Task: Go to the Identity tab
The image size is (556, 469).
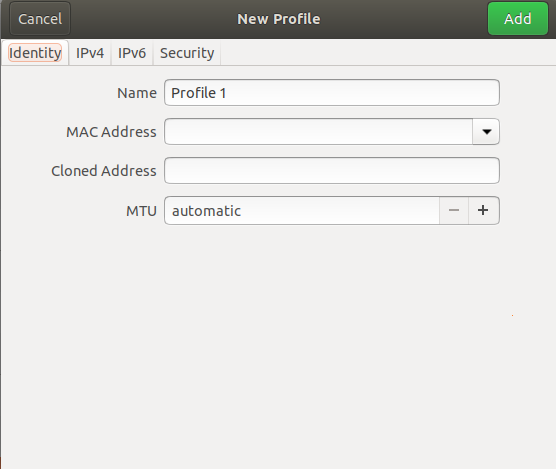Action: pos(35,53)
